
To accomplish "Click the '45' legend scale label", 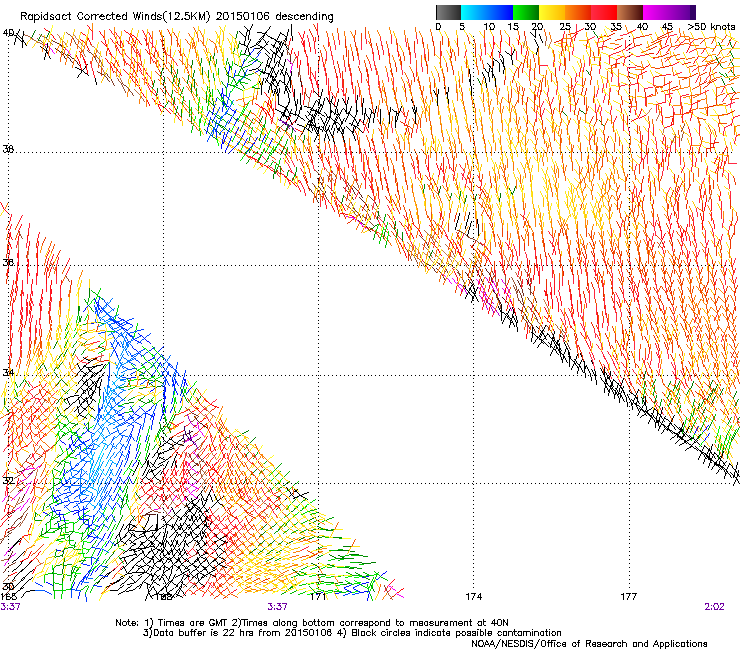I will tap(667, 27).
